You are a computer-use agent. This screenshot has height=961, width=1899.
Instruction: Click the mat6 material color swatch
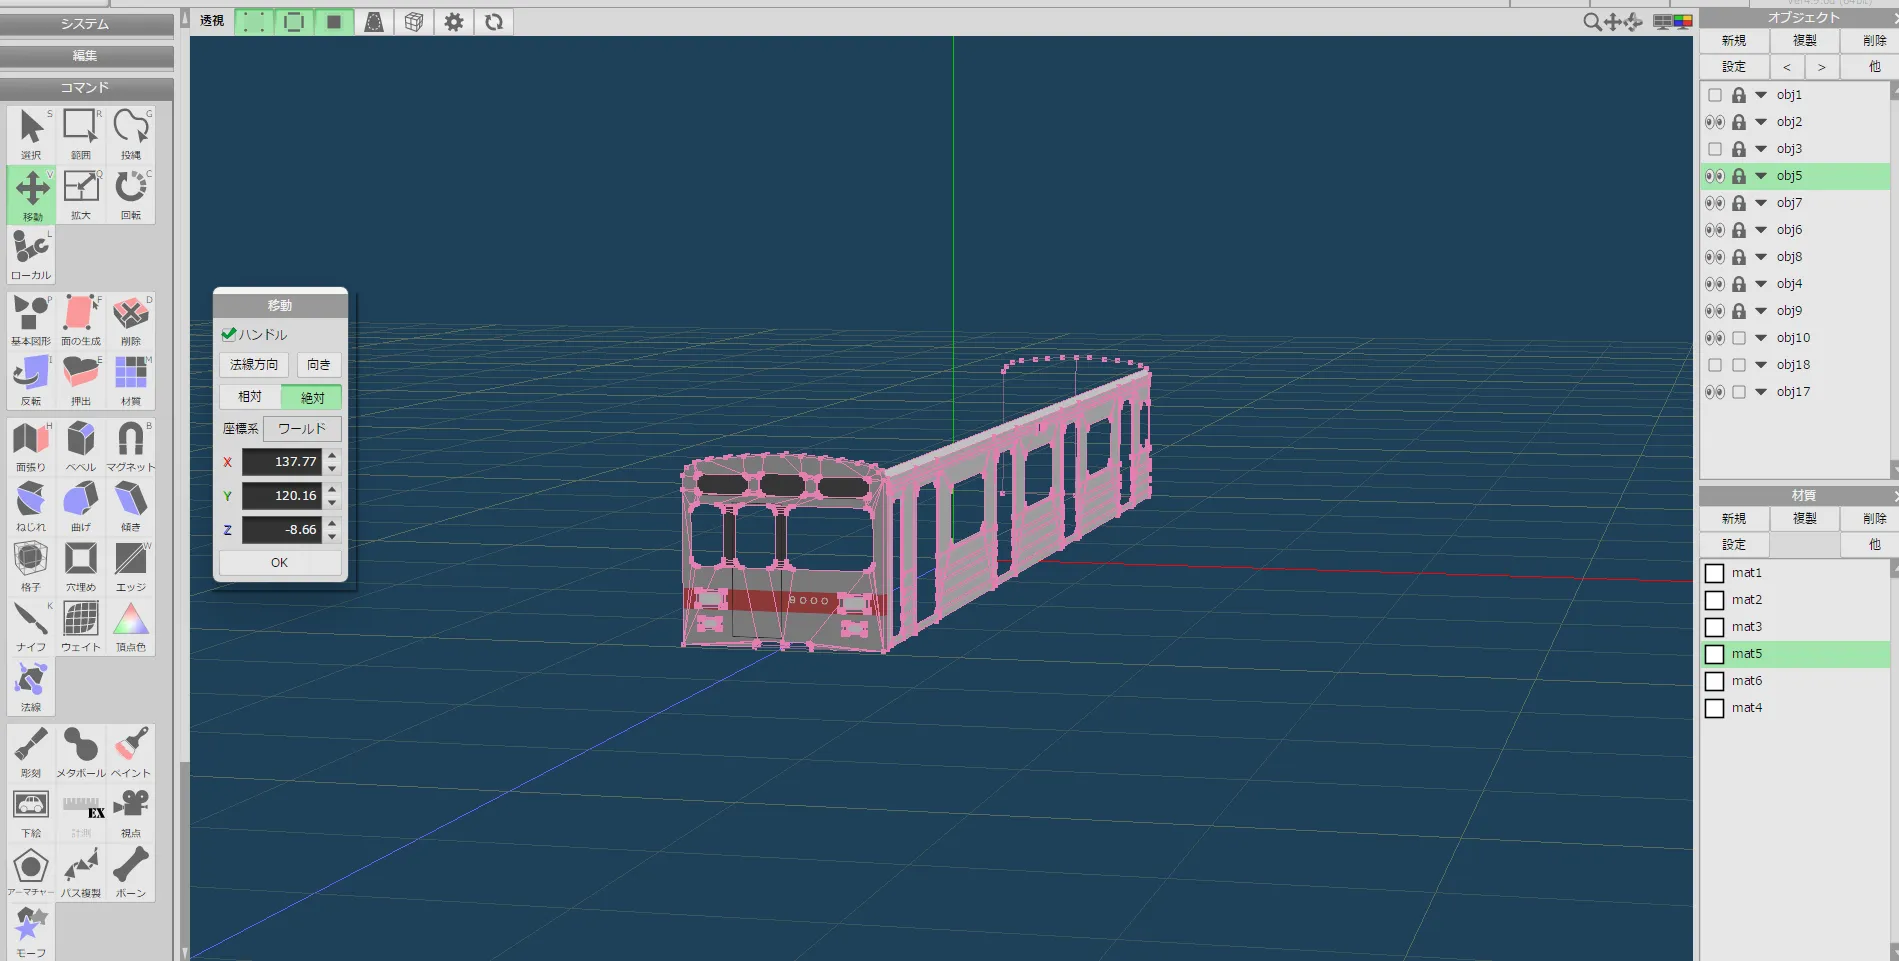[1715, 681]
